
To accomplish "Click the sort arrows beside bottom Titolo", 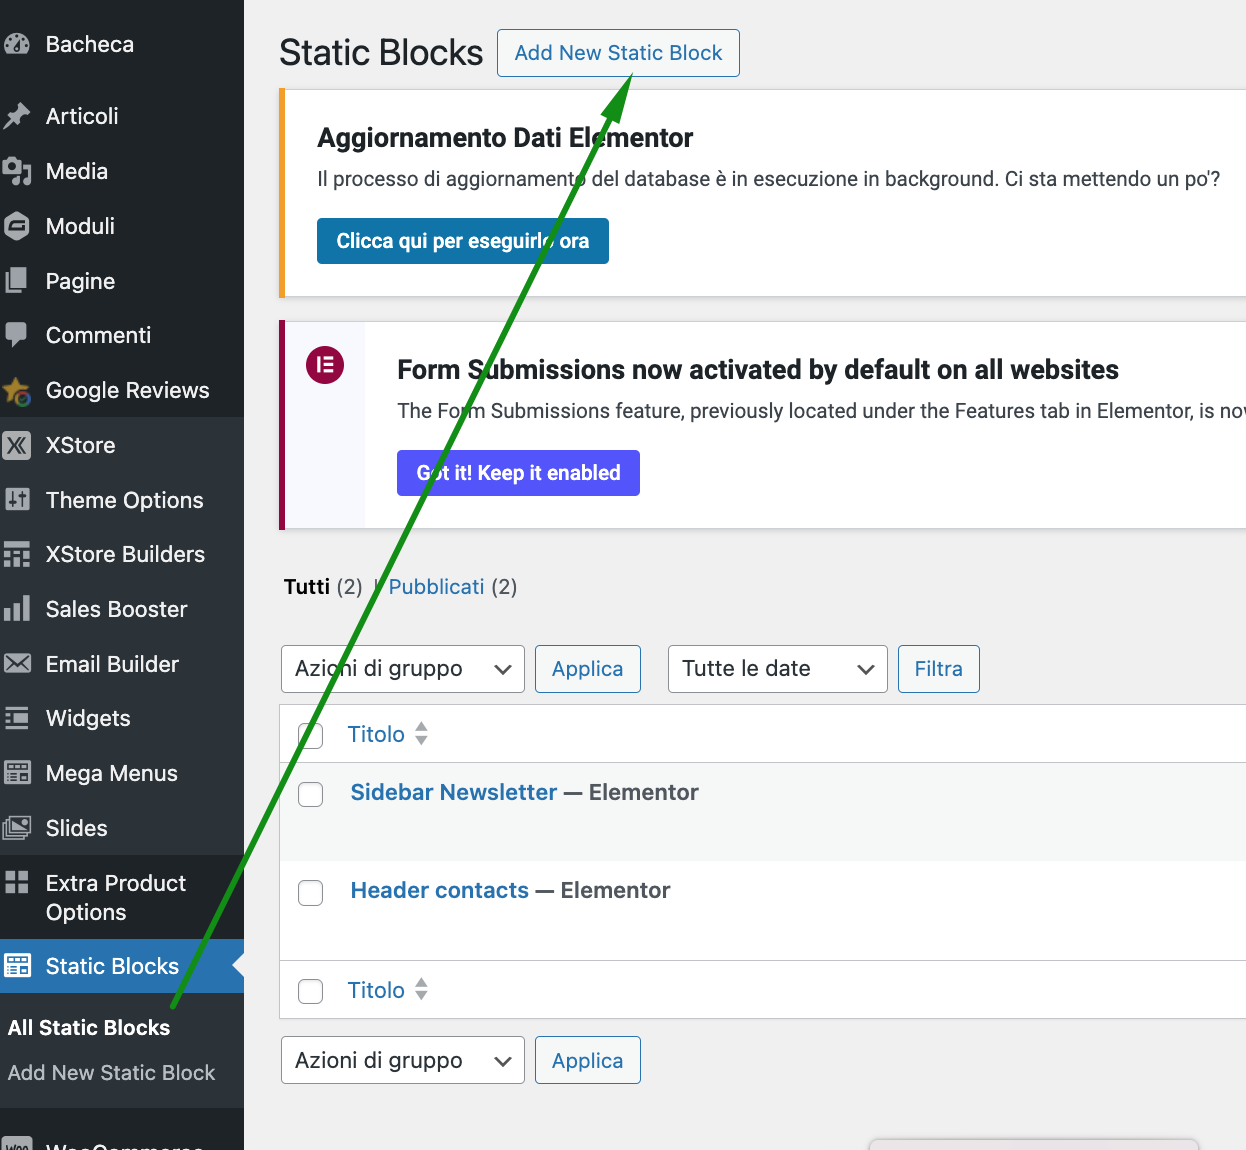I will 421,990.
